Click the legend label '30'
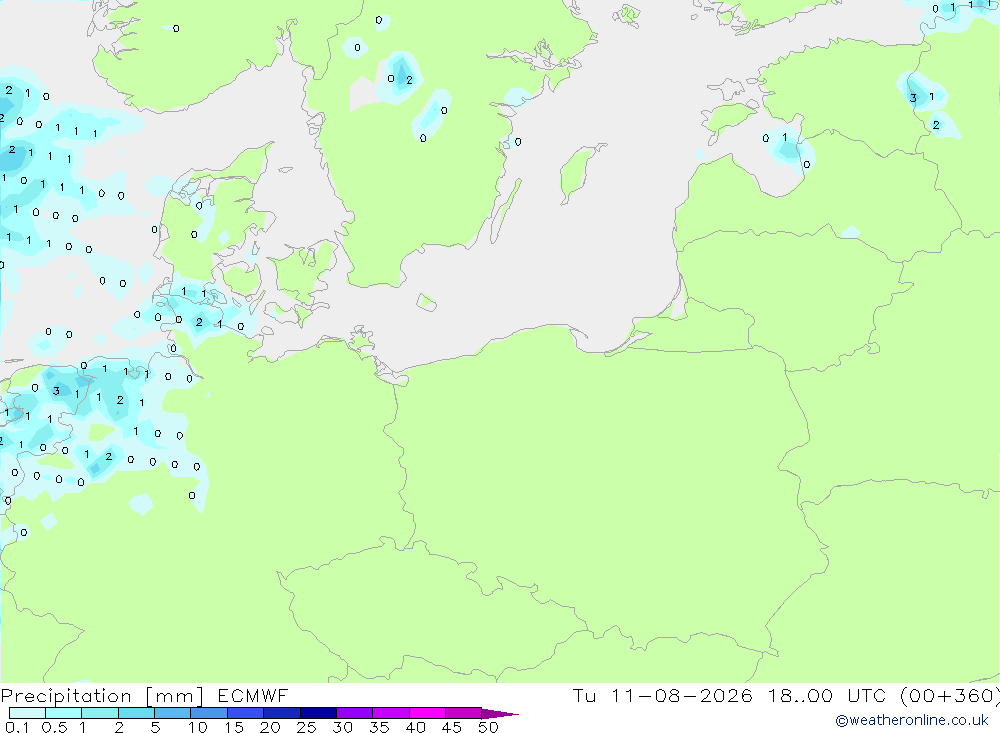Viewport: 1000px width, 733px height. coord(342,727)
